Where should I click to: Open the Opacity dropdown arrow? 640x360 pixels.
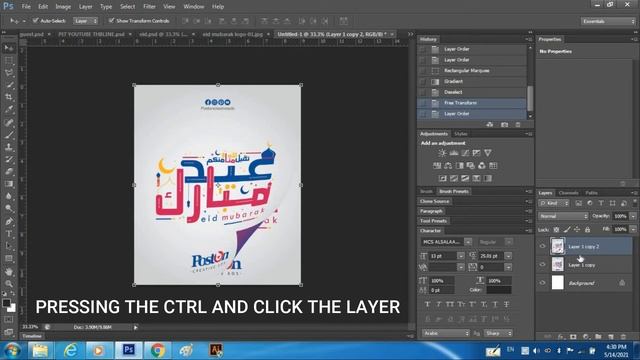click(x=633, y=216)
